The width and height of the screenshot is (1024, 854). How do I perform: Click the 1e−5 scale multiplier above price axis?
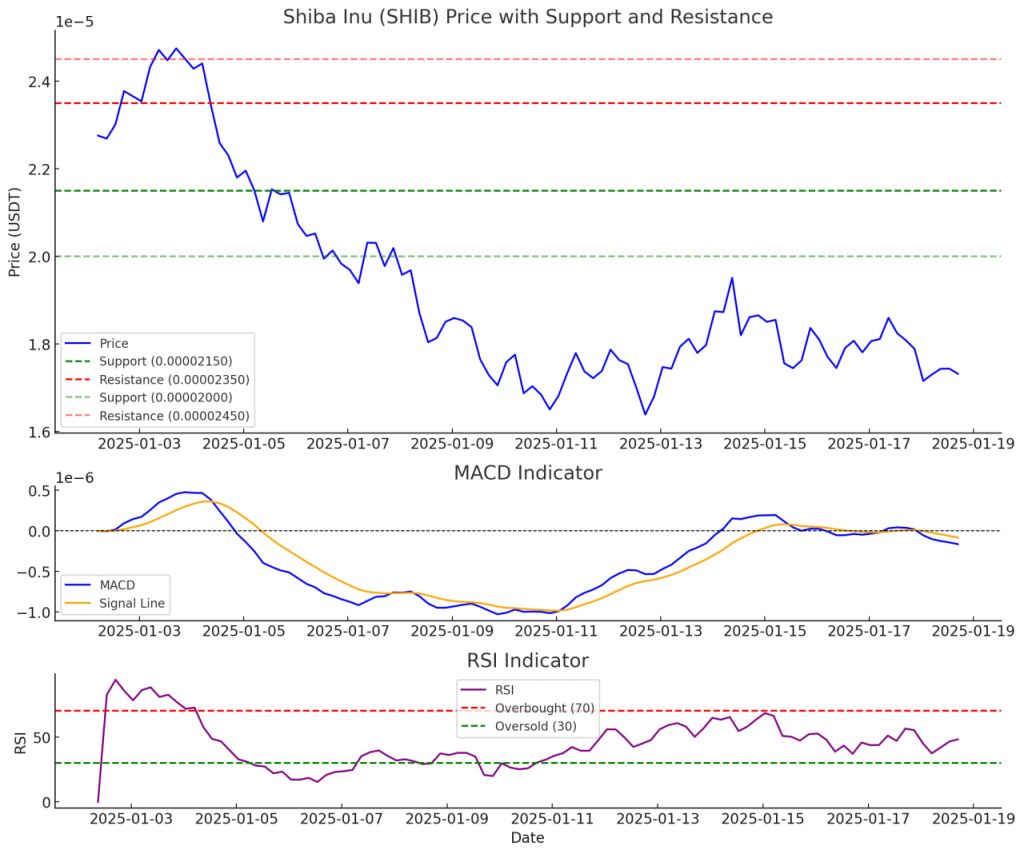point(74,22)
